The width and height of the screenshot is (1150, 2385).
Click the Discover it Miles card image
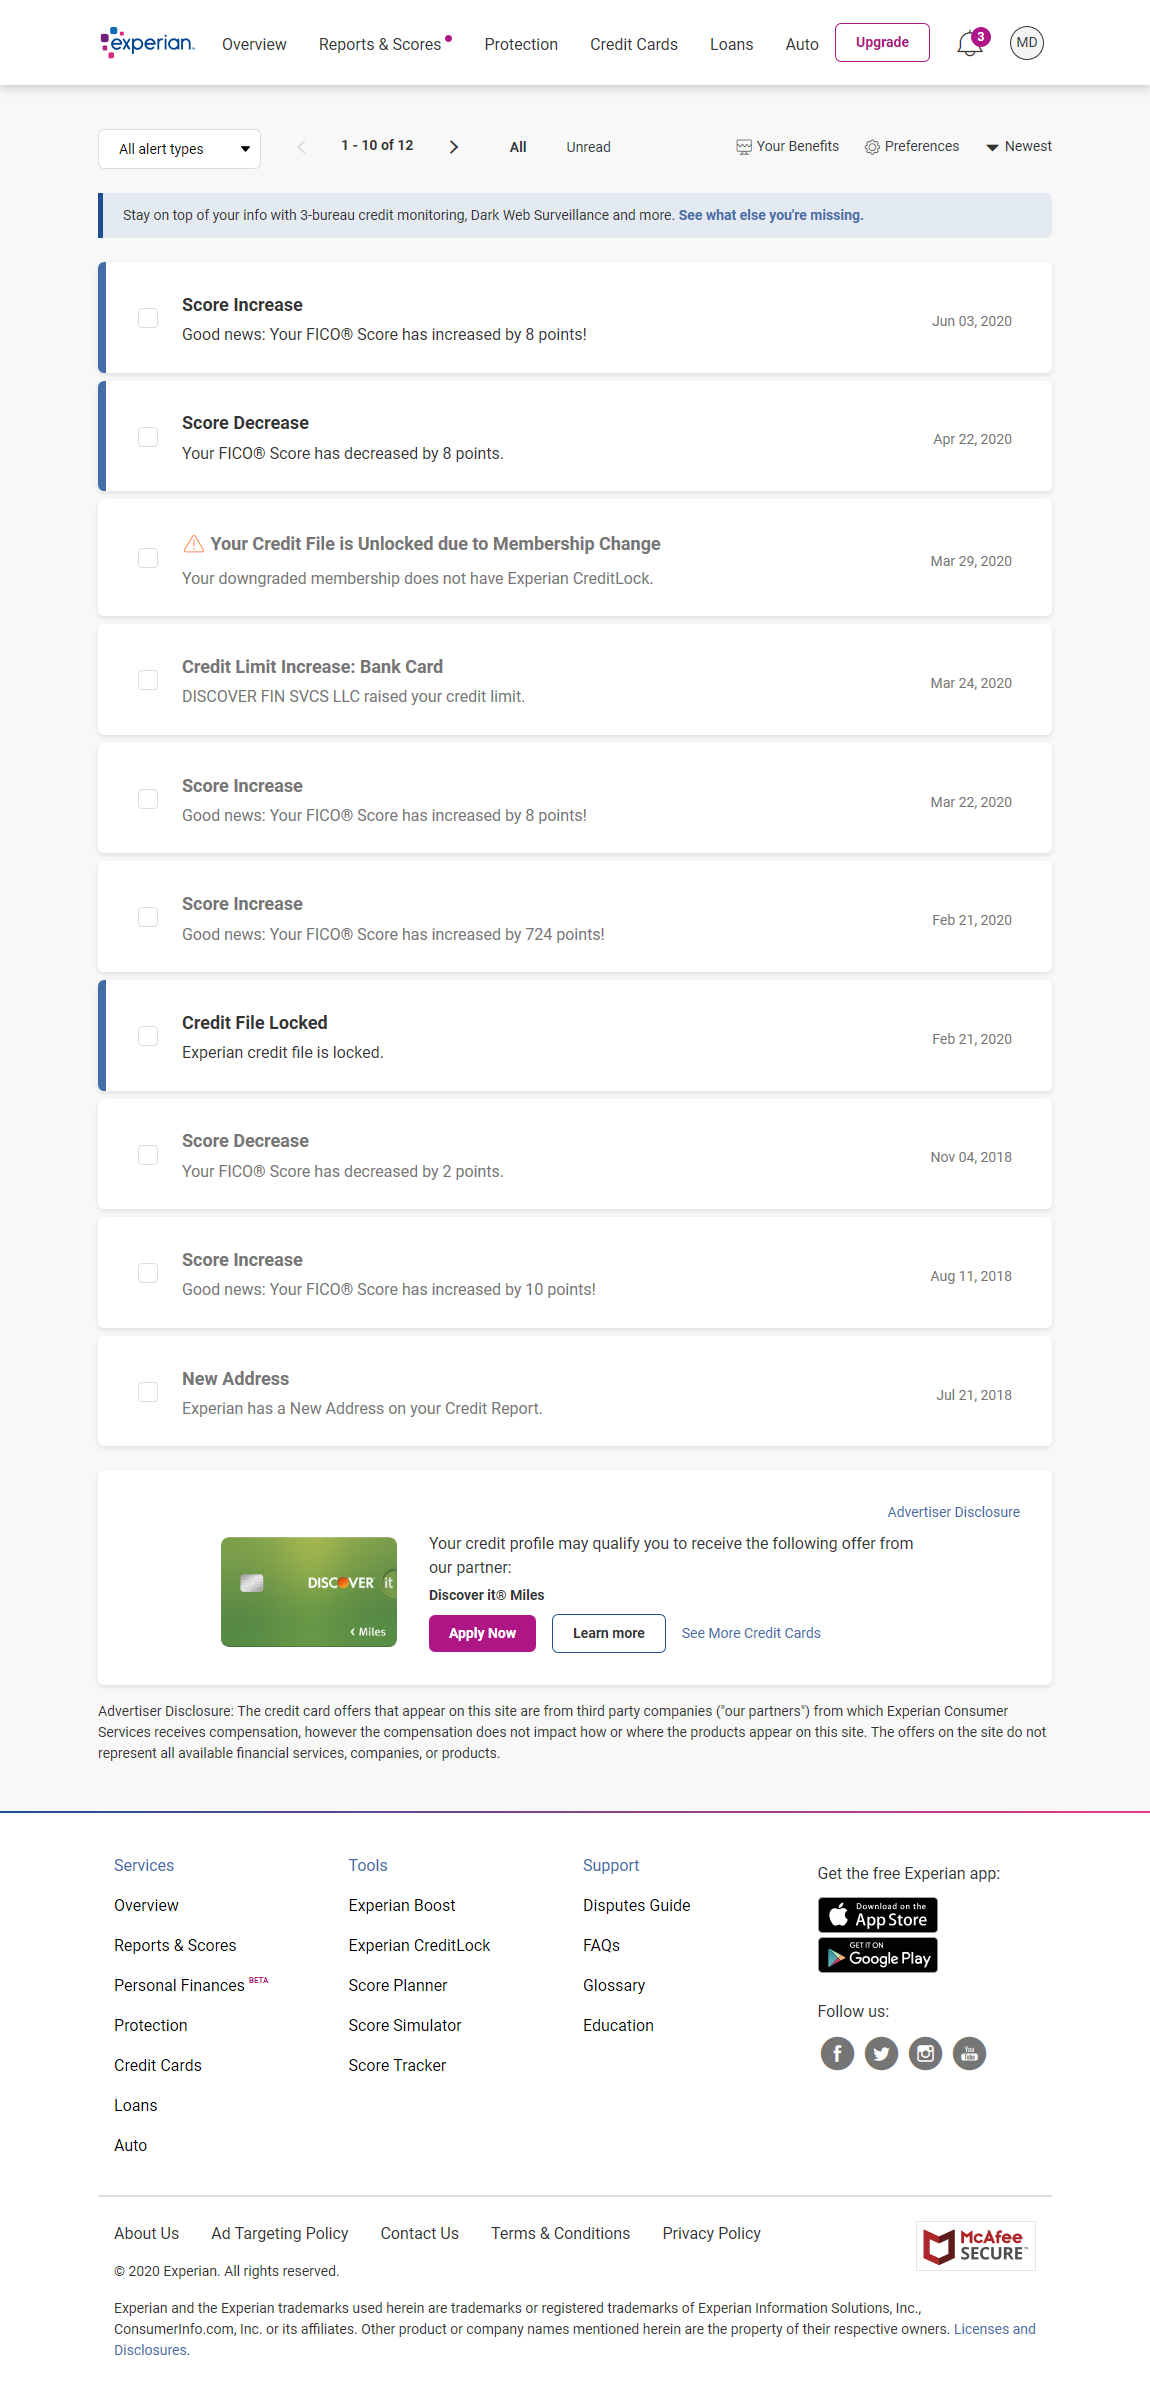tap(309, 1591)
